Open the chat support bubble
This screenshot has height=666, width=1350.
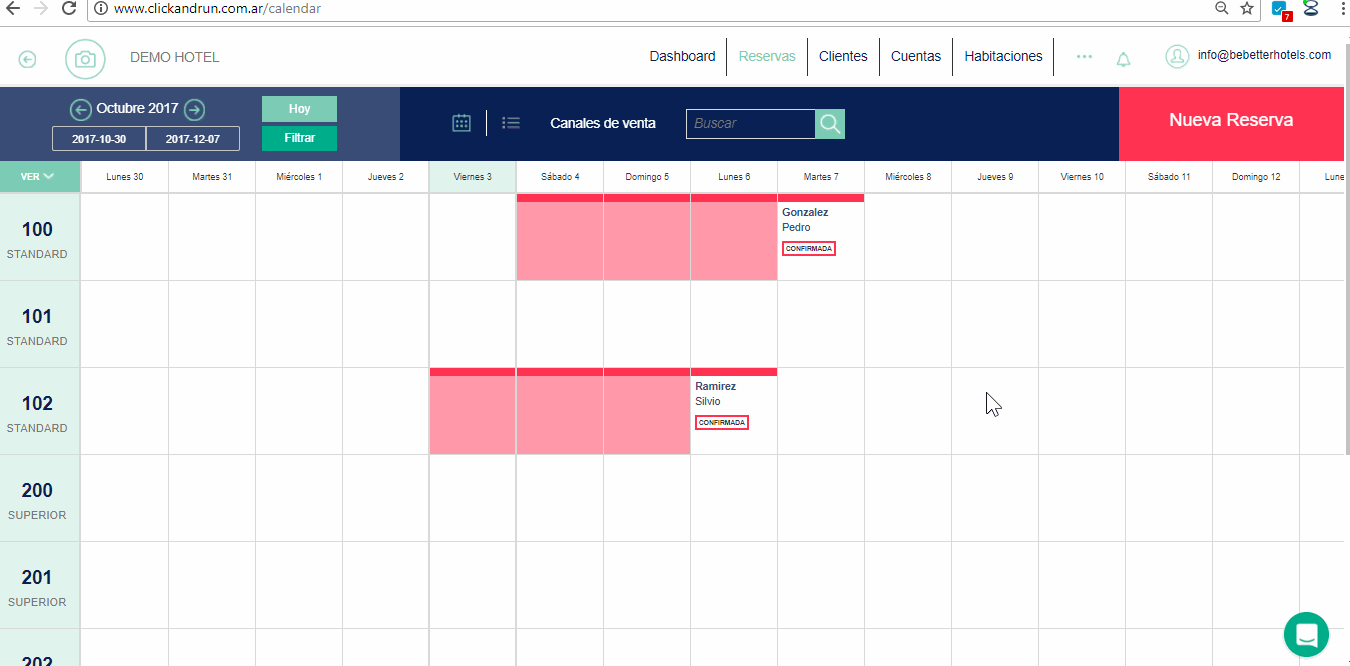coord(1306,635)
